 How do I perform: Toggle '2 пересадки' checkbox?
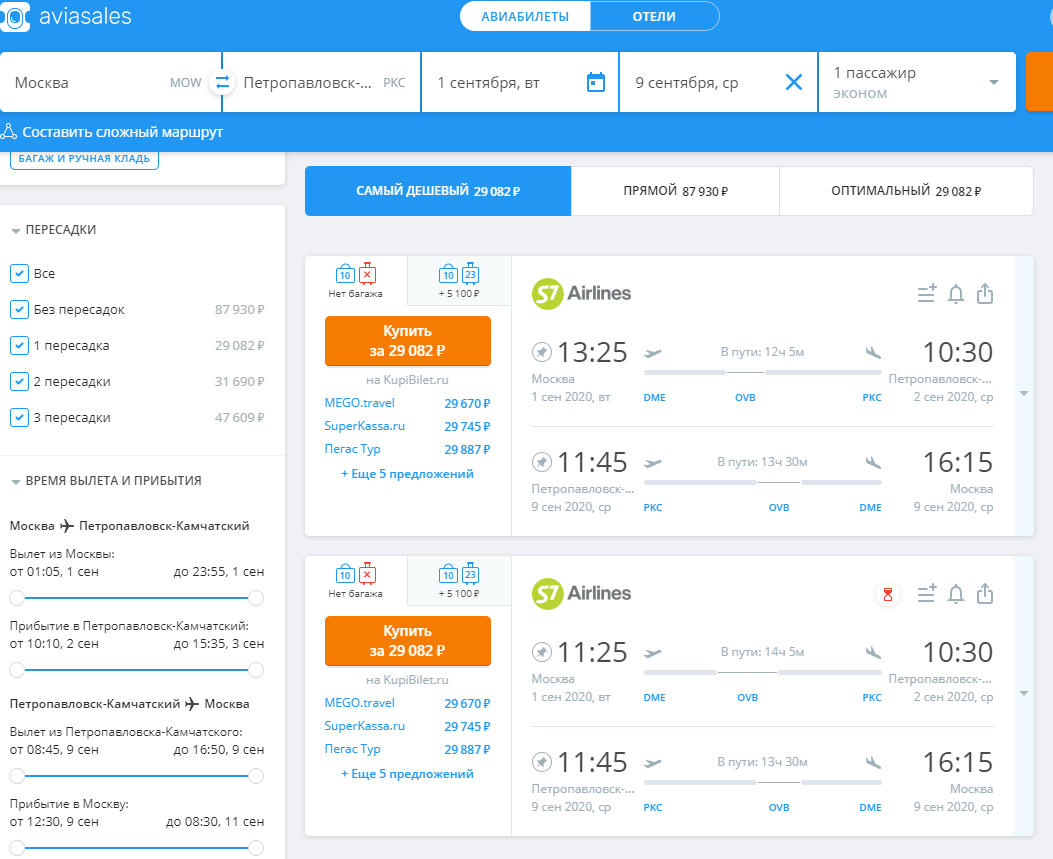[19, 381]
